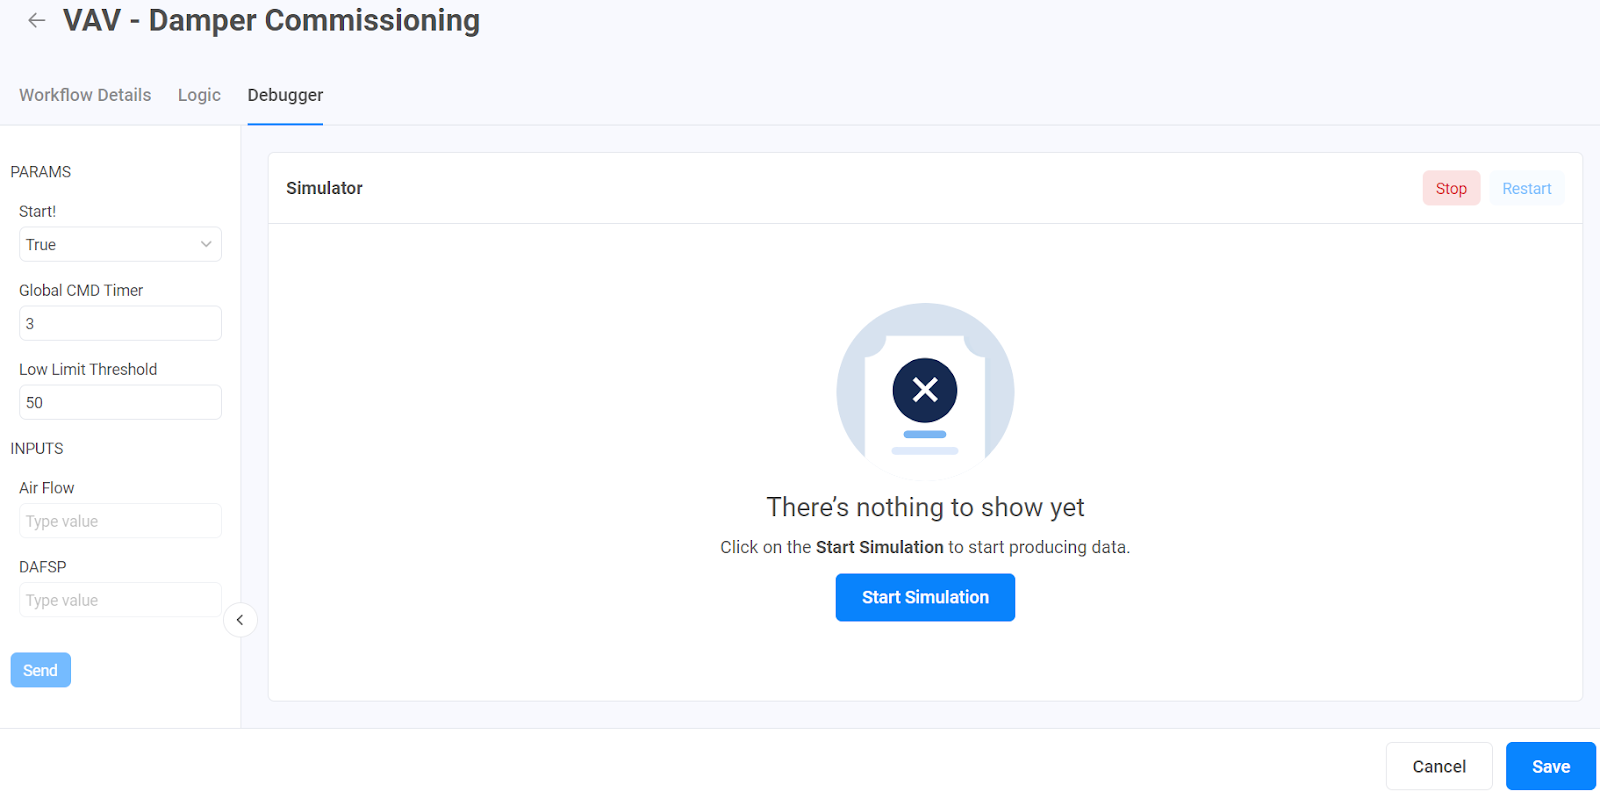
Task: Click the empty-state X illustration
Action: coord(925,390)
